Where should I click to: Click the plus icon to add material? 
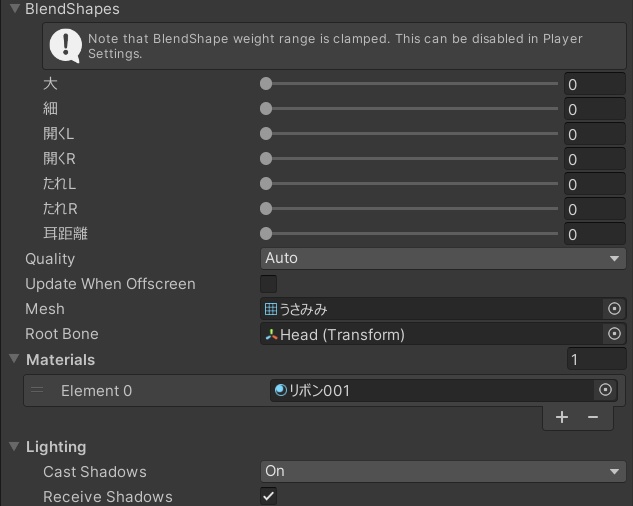tap(562, 417)
